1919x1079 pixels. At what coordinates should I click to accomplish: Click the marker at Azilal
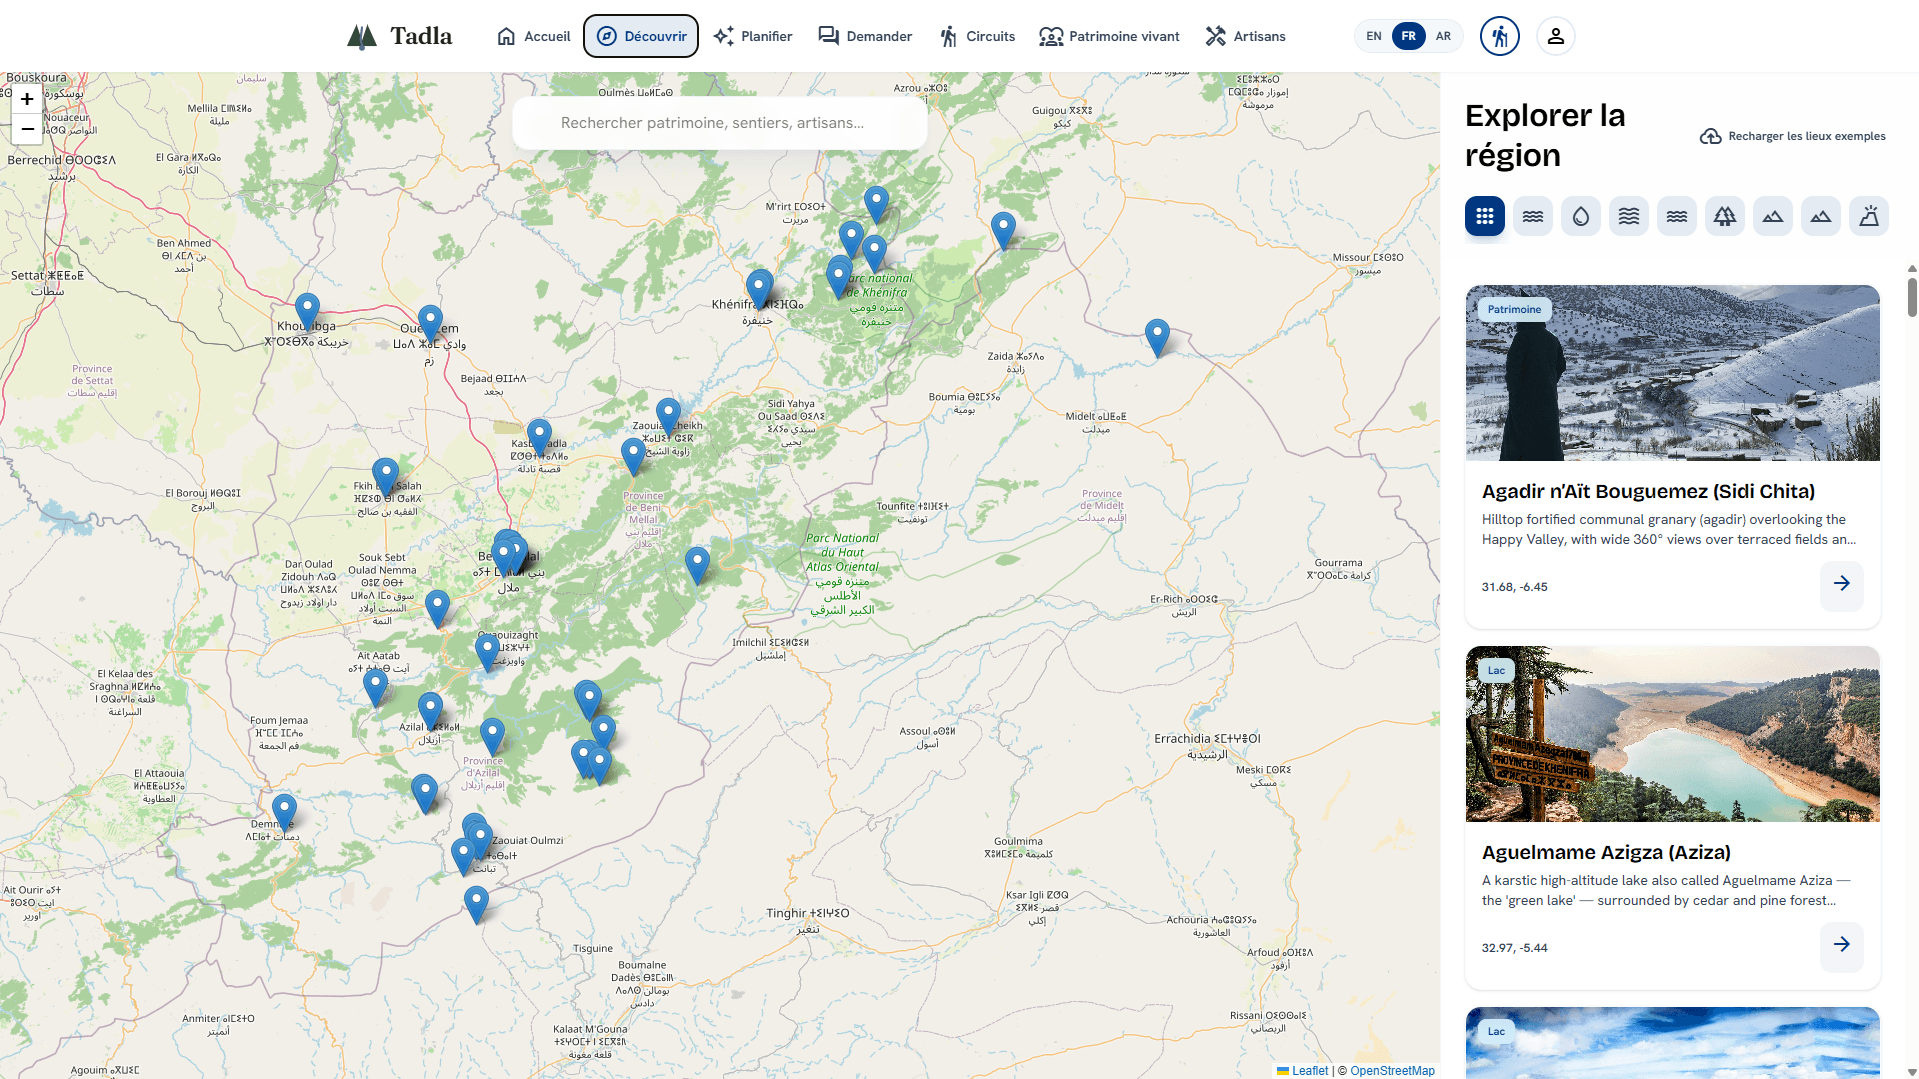click(x=430, y=712)
